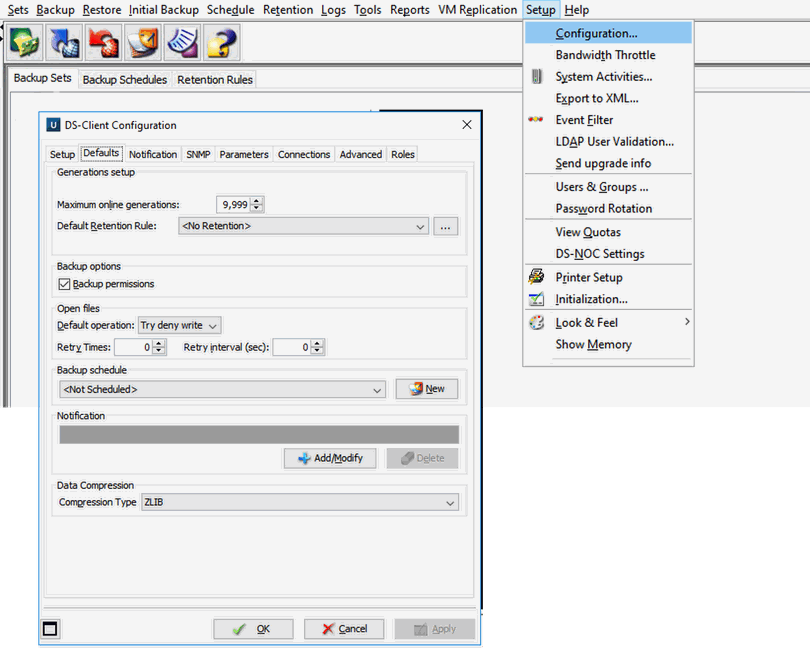The width and height of the screenshot is (810, 648).
Task: Click the OK button
Action: click(x=253, y=629)
